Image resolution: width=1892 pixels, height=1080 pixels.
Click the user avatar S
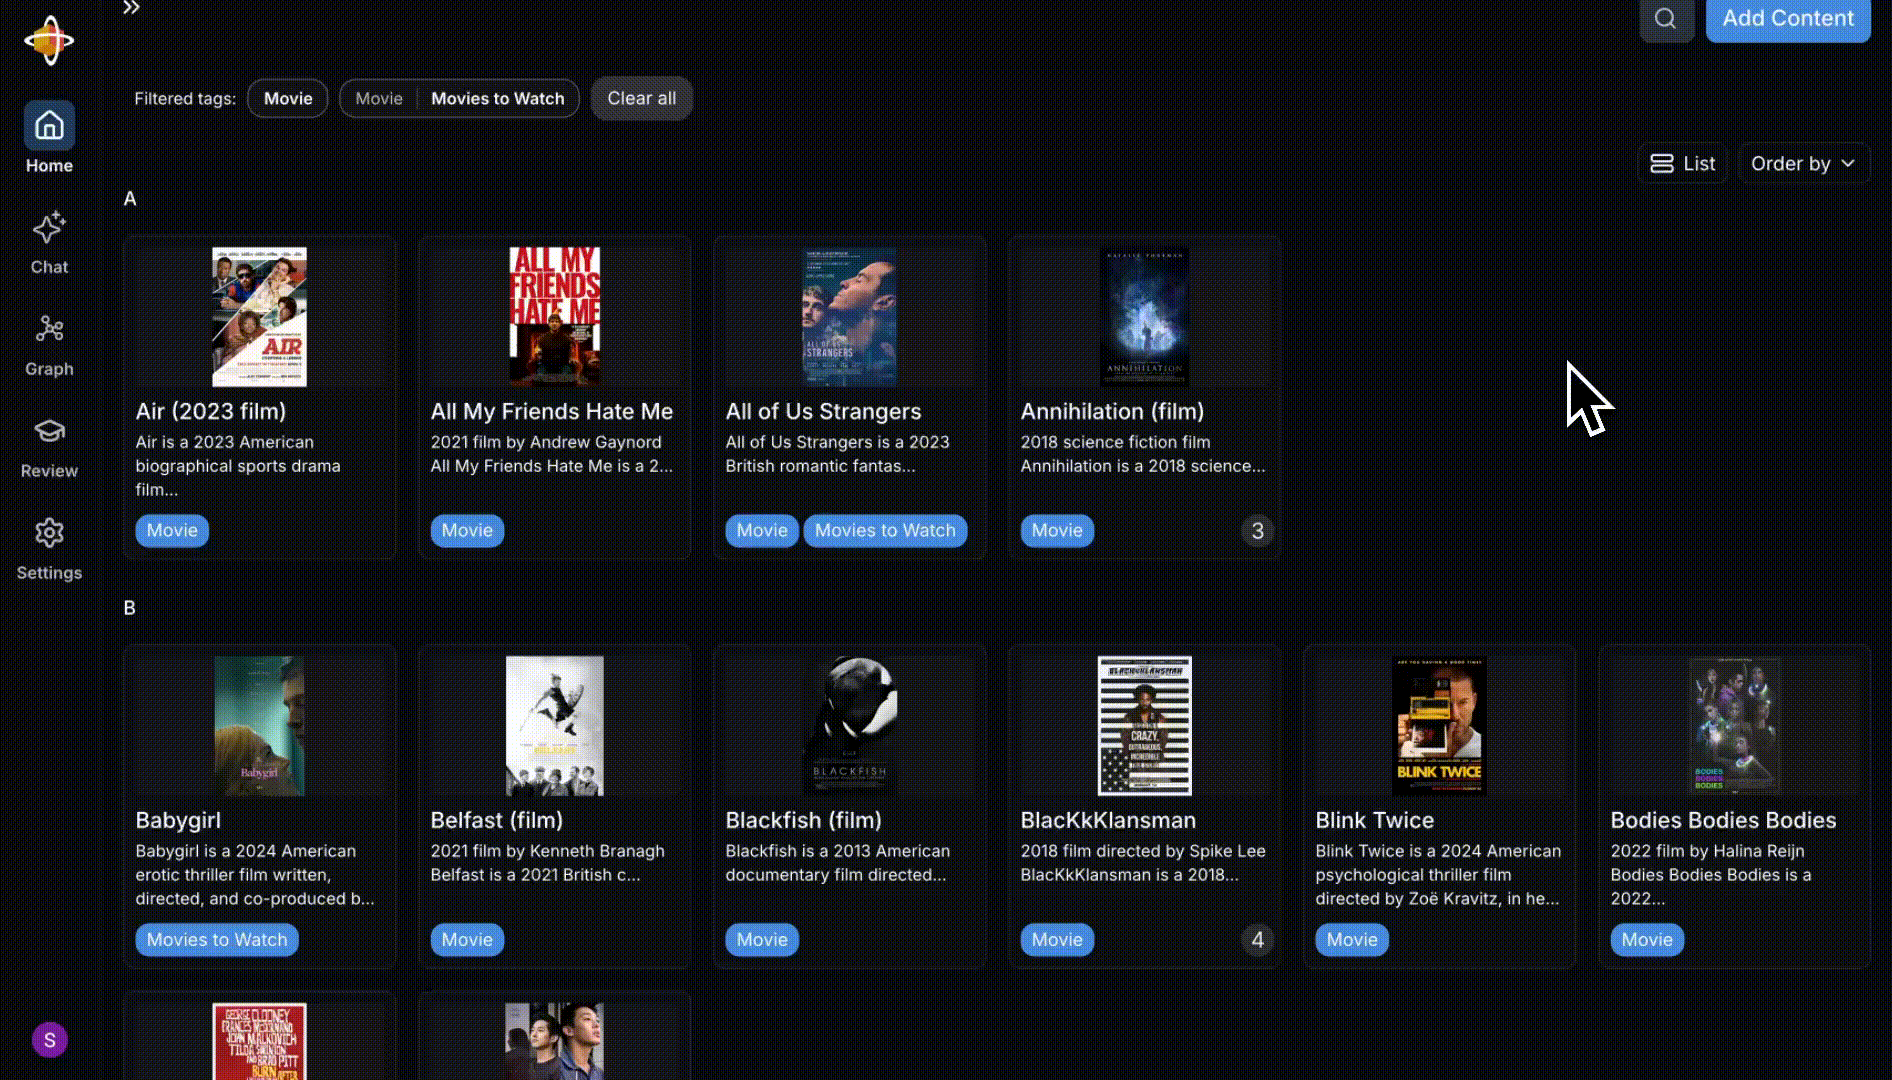[x=50, y=1040]
